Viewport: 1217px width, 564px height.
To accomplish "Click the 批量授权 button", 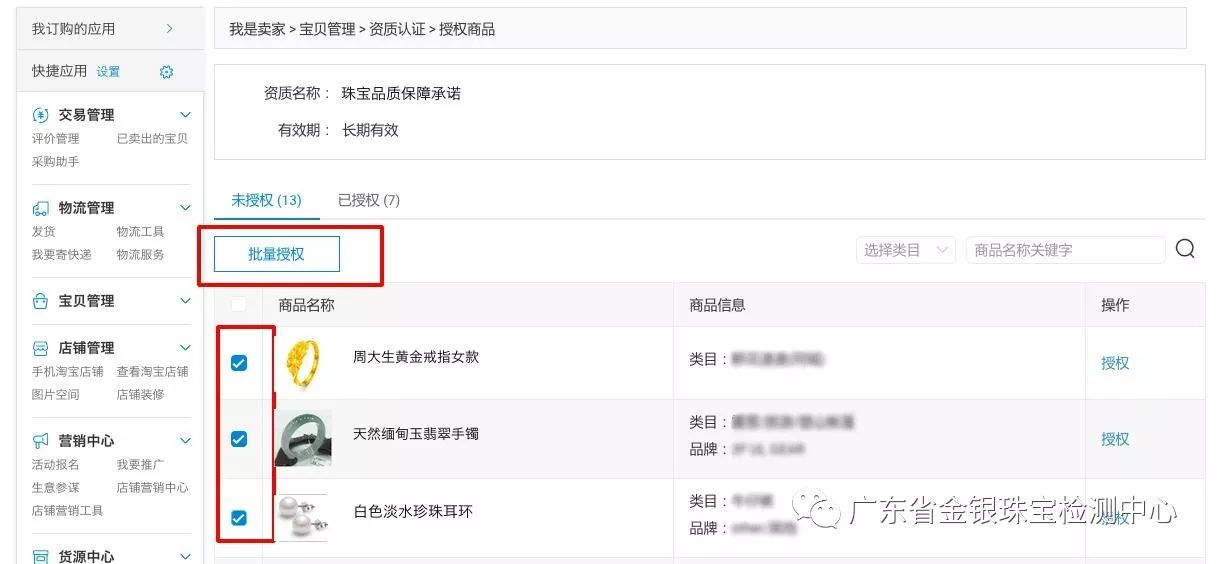I will 277,254.
